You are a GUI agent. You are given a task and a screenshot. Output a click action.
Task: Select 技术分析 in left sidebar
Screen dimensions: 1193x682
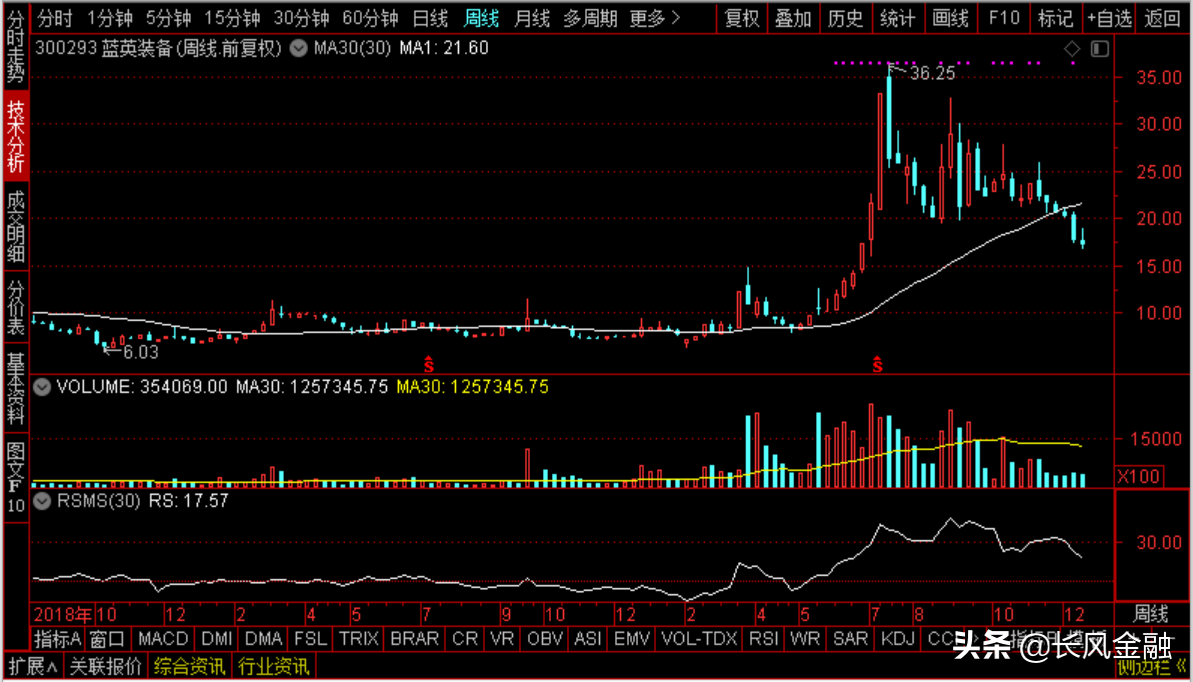pyautogui.click(x=15, y=135)
